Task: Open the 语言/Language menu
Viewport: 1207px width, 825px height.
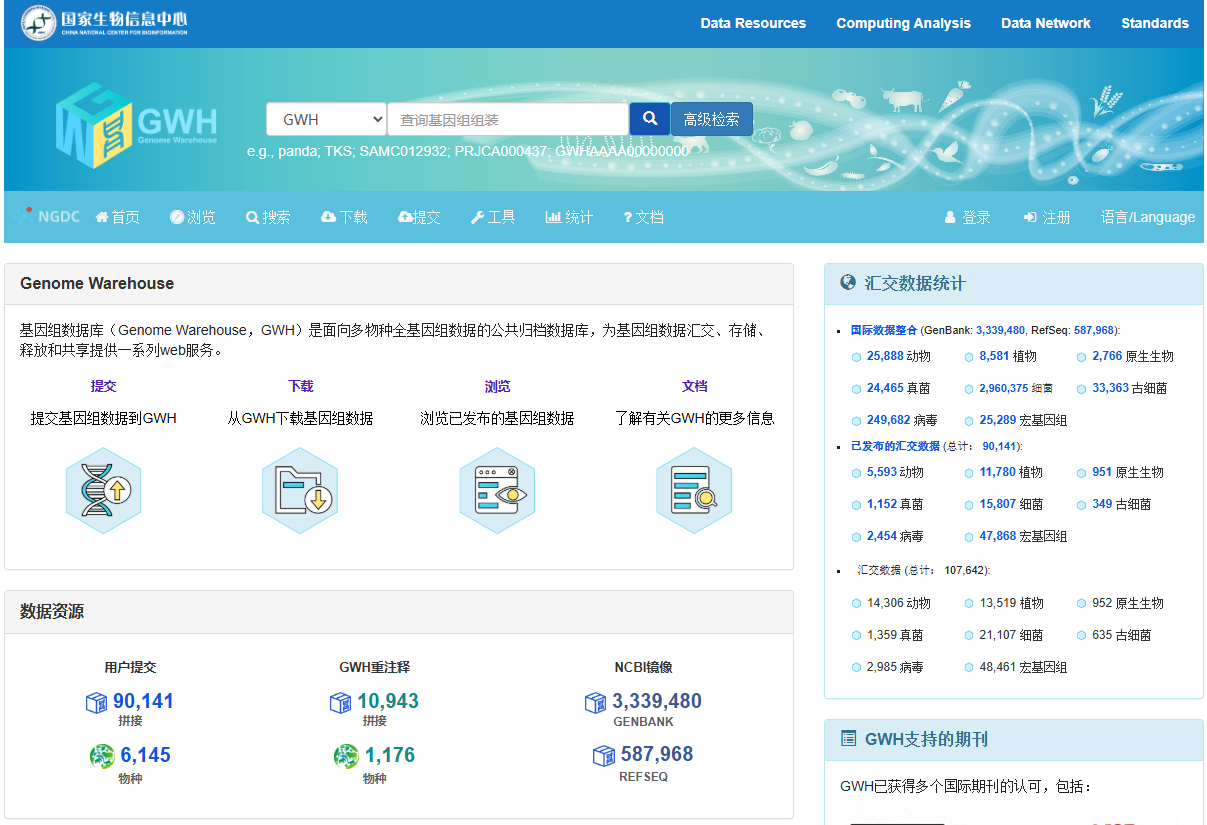Action: click(x=1148, y=217)
